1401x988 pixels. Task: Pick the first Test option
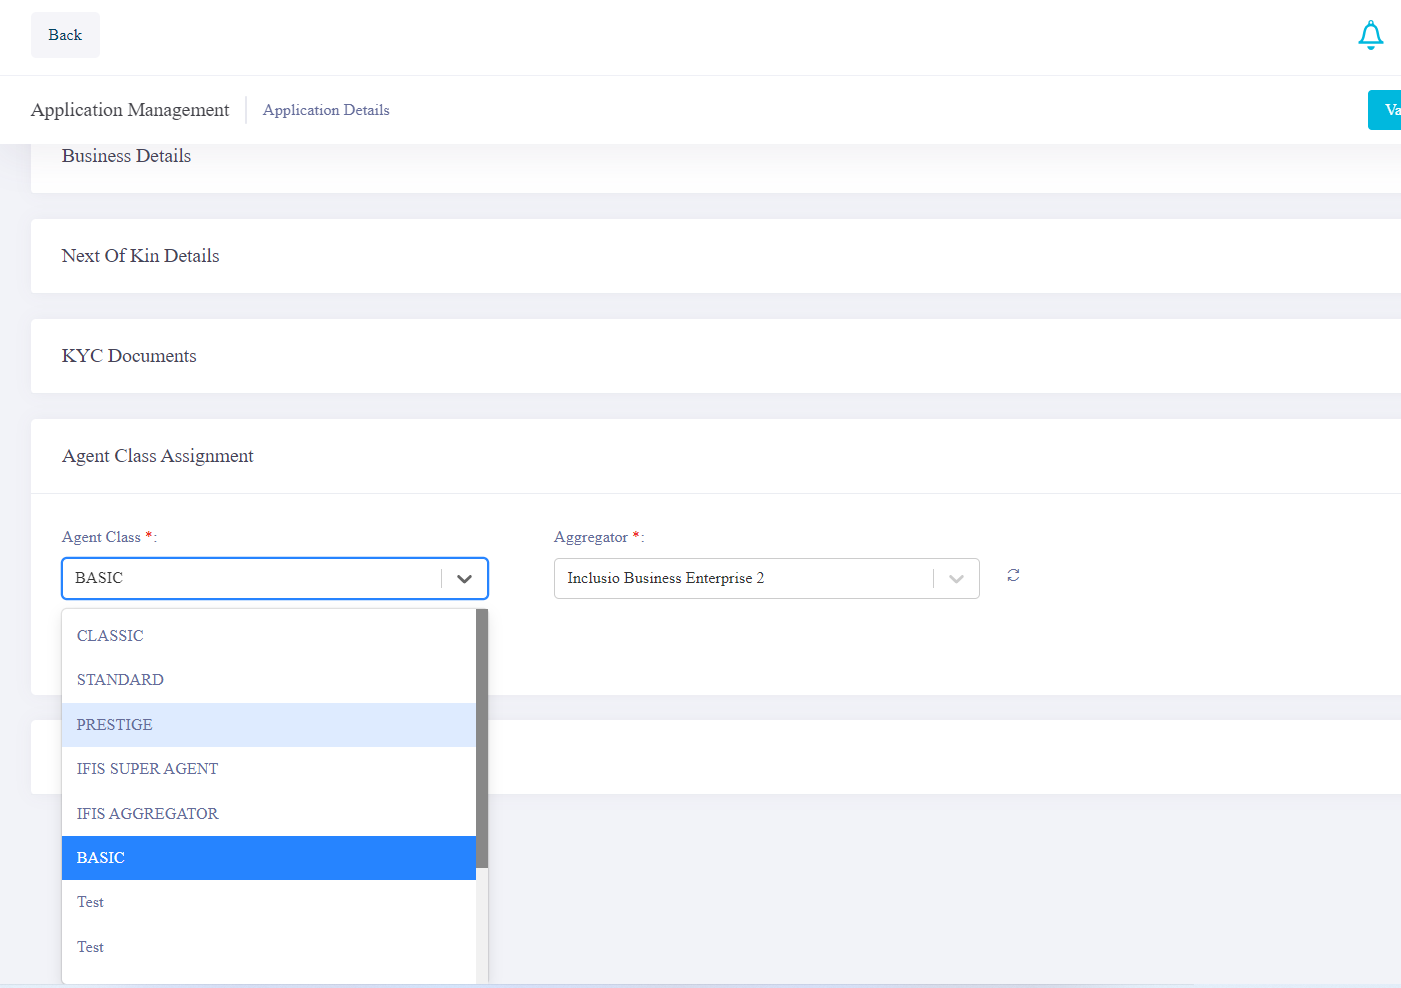pyautogui.click(x=90, y=902)
